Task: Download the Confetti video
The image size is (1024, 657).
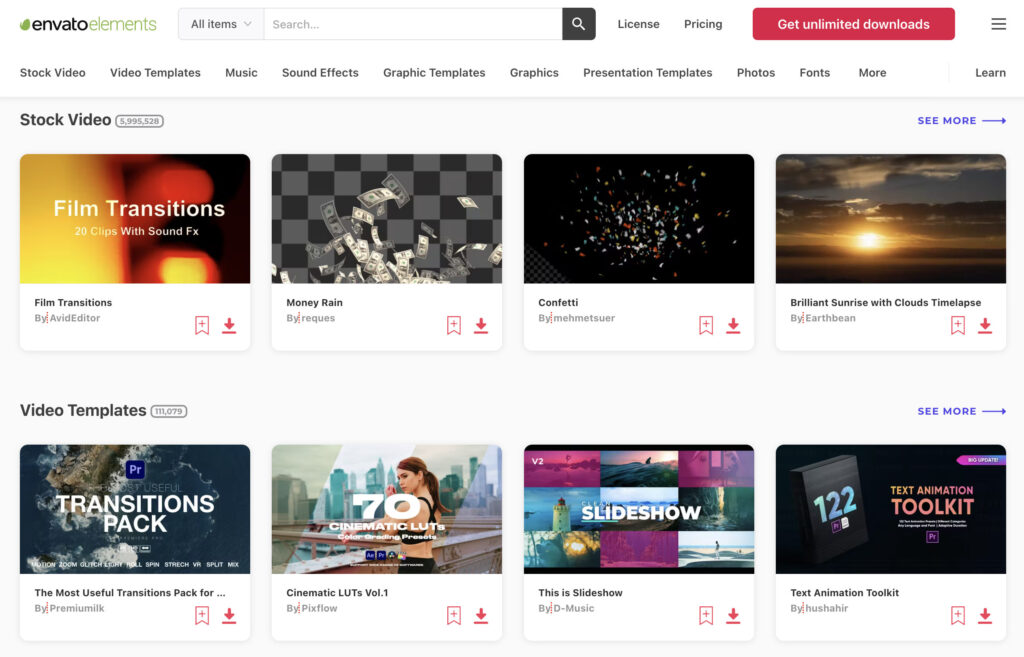Action: pos(733,325)
